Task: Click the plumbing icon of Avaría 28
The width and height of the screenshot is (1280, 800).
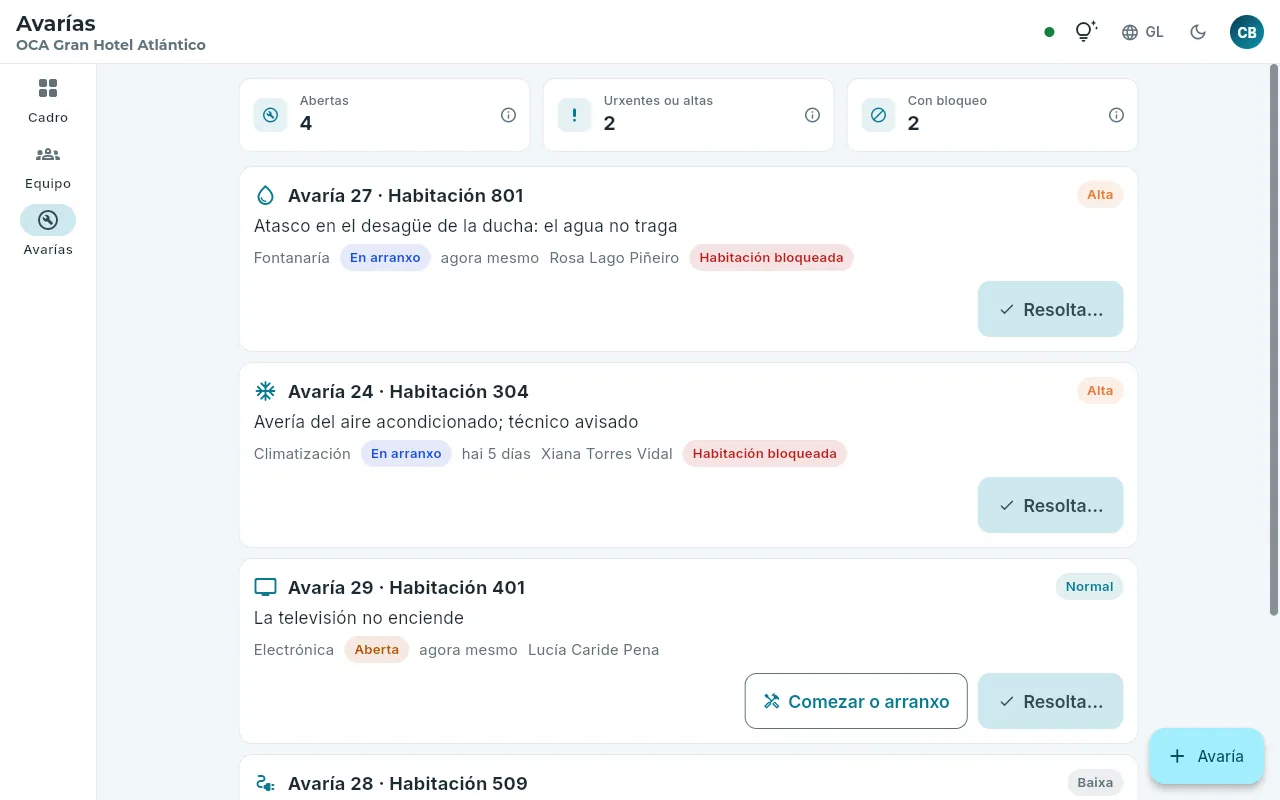Action: 265,783
